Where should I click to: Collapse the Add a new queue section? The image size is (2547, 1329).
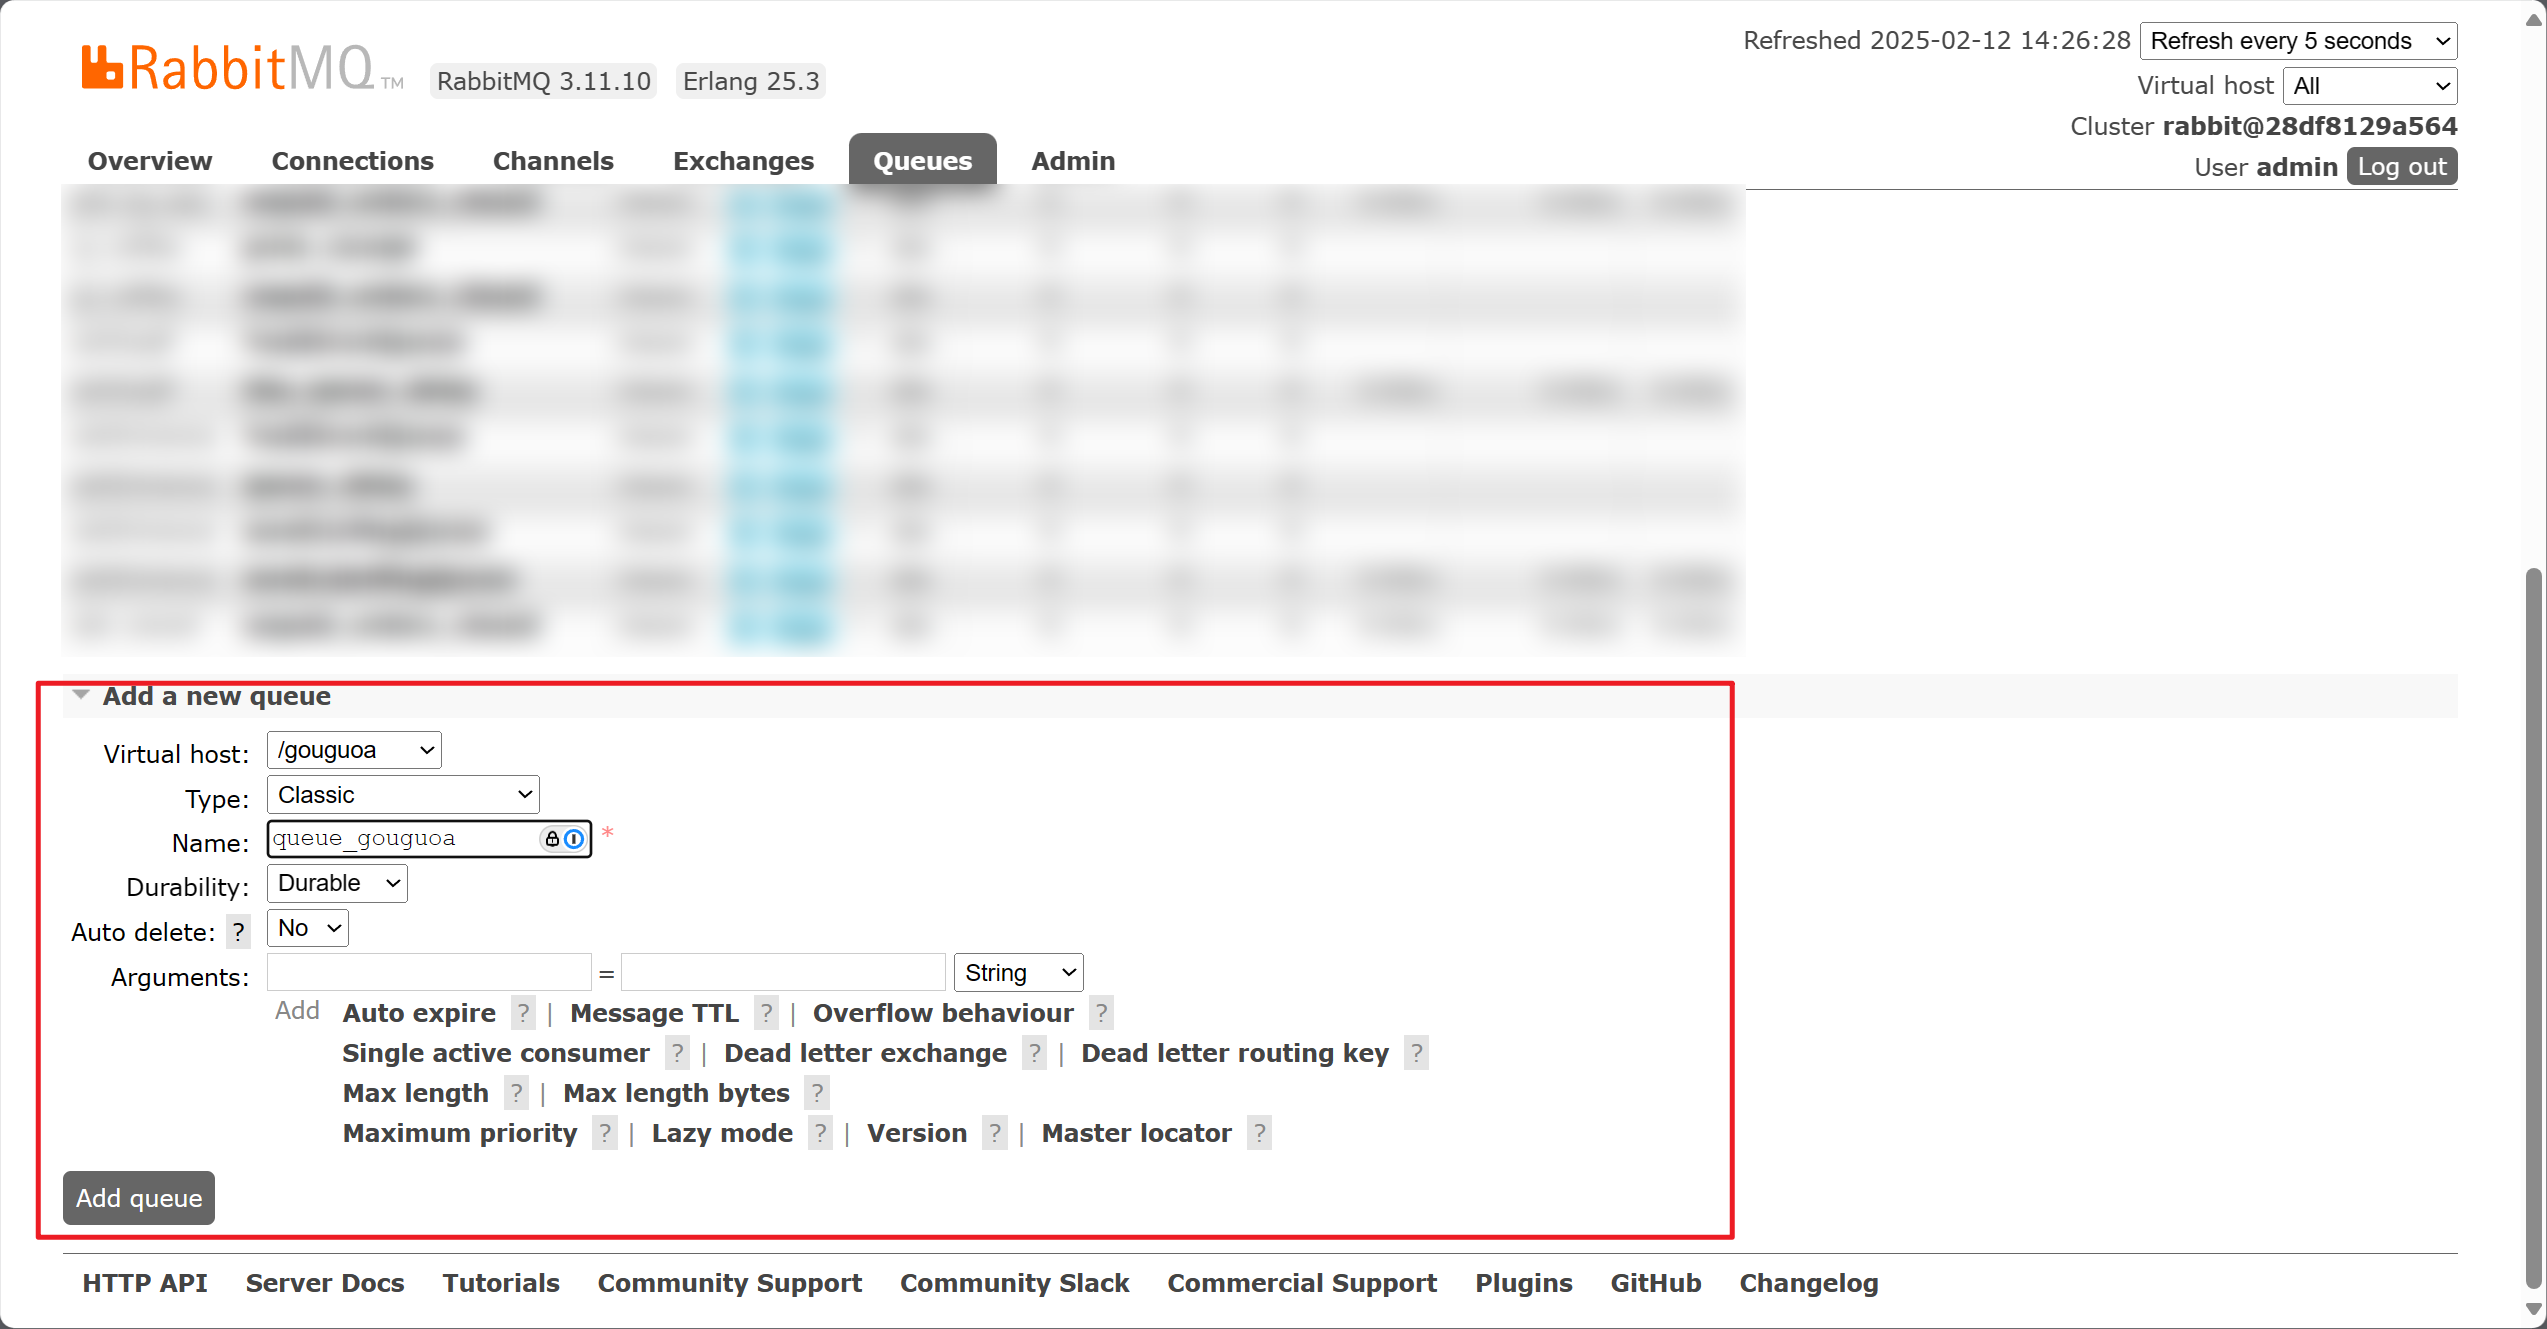point(216,696)
